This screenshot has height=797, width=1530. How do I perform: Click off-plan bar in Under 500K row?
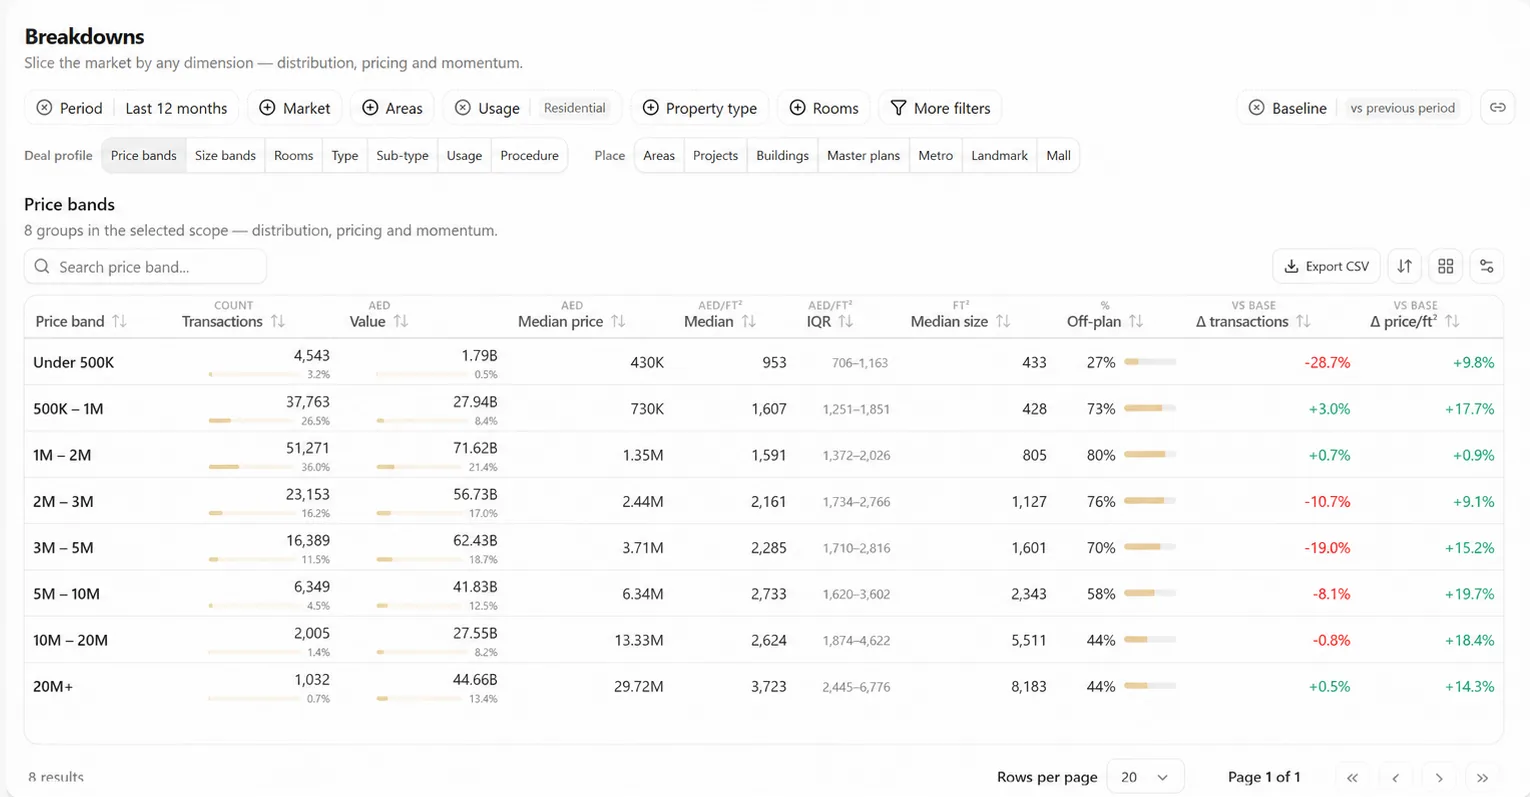pyautogui.click(x=1150, y=362)
